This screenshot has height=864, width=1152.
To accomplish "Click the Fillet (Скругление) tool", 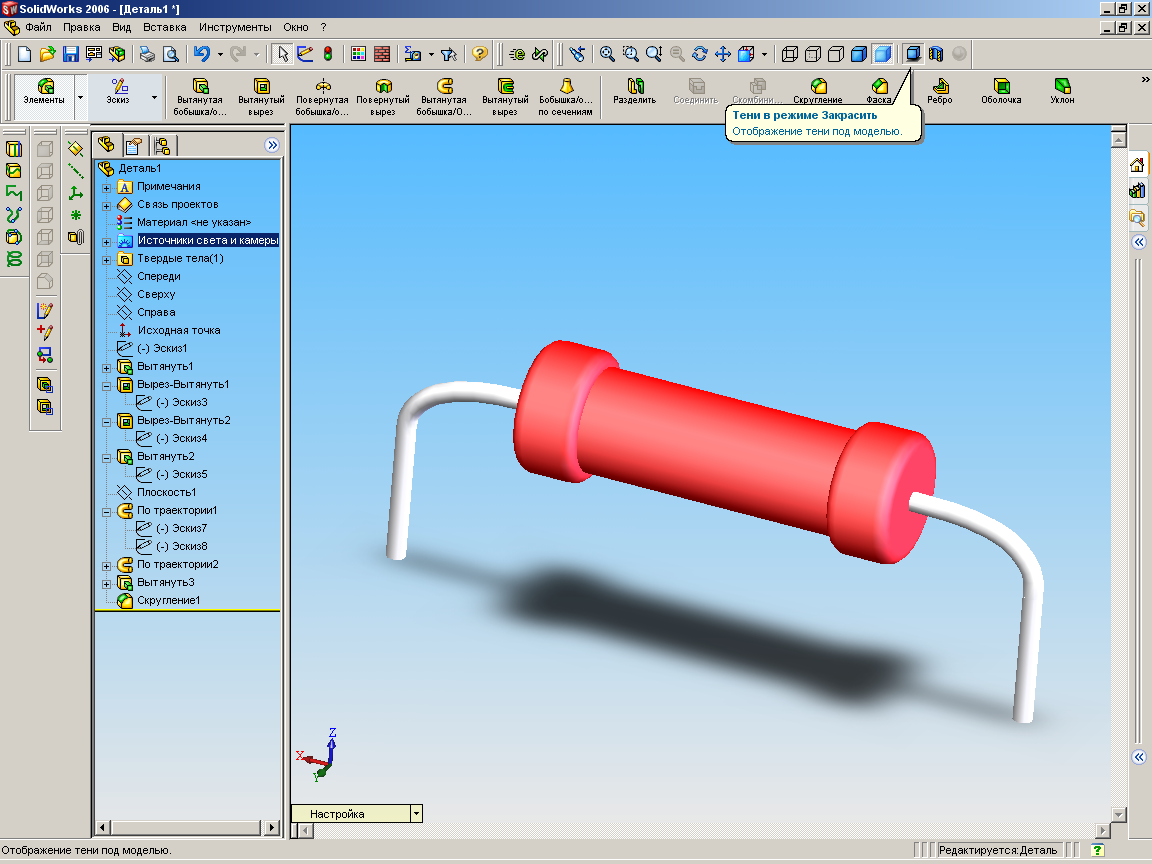I will point(818,91).
